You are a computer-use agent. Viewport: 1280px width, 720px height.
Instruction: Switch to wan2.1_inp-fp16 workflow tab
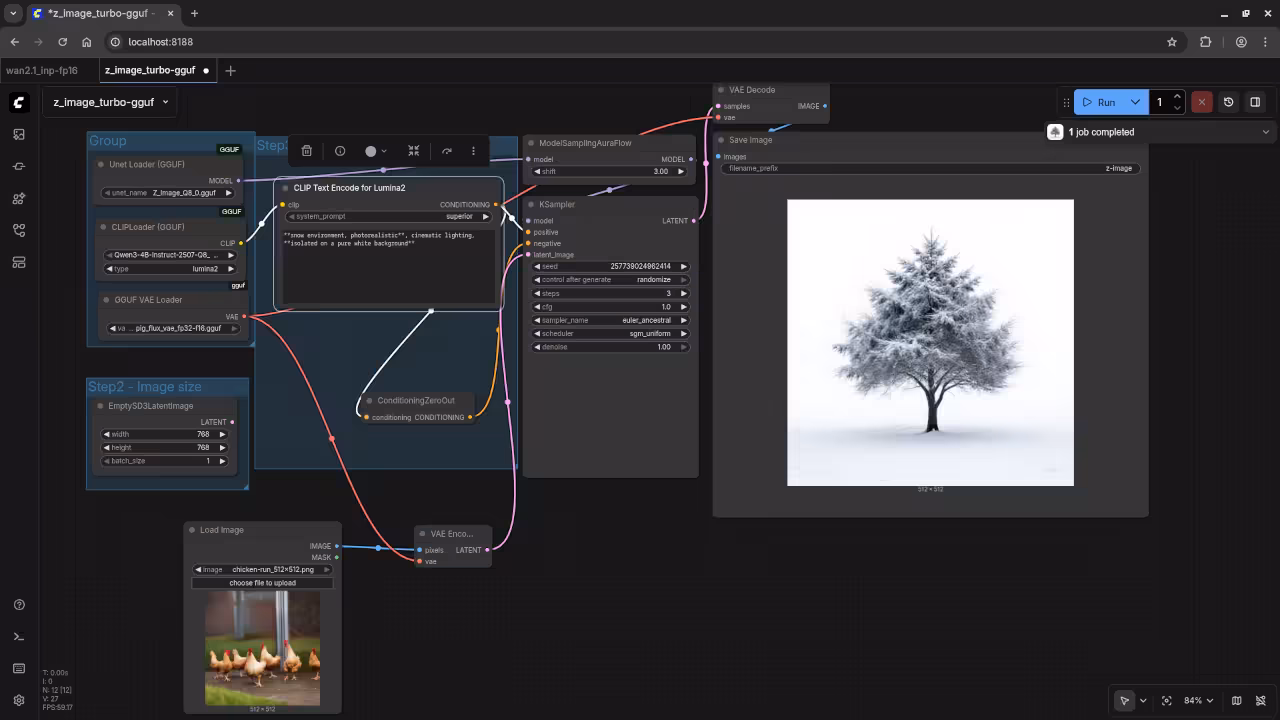pos(42,71)
